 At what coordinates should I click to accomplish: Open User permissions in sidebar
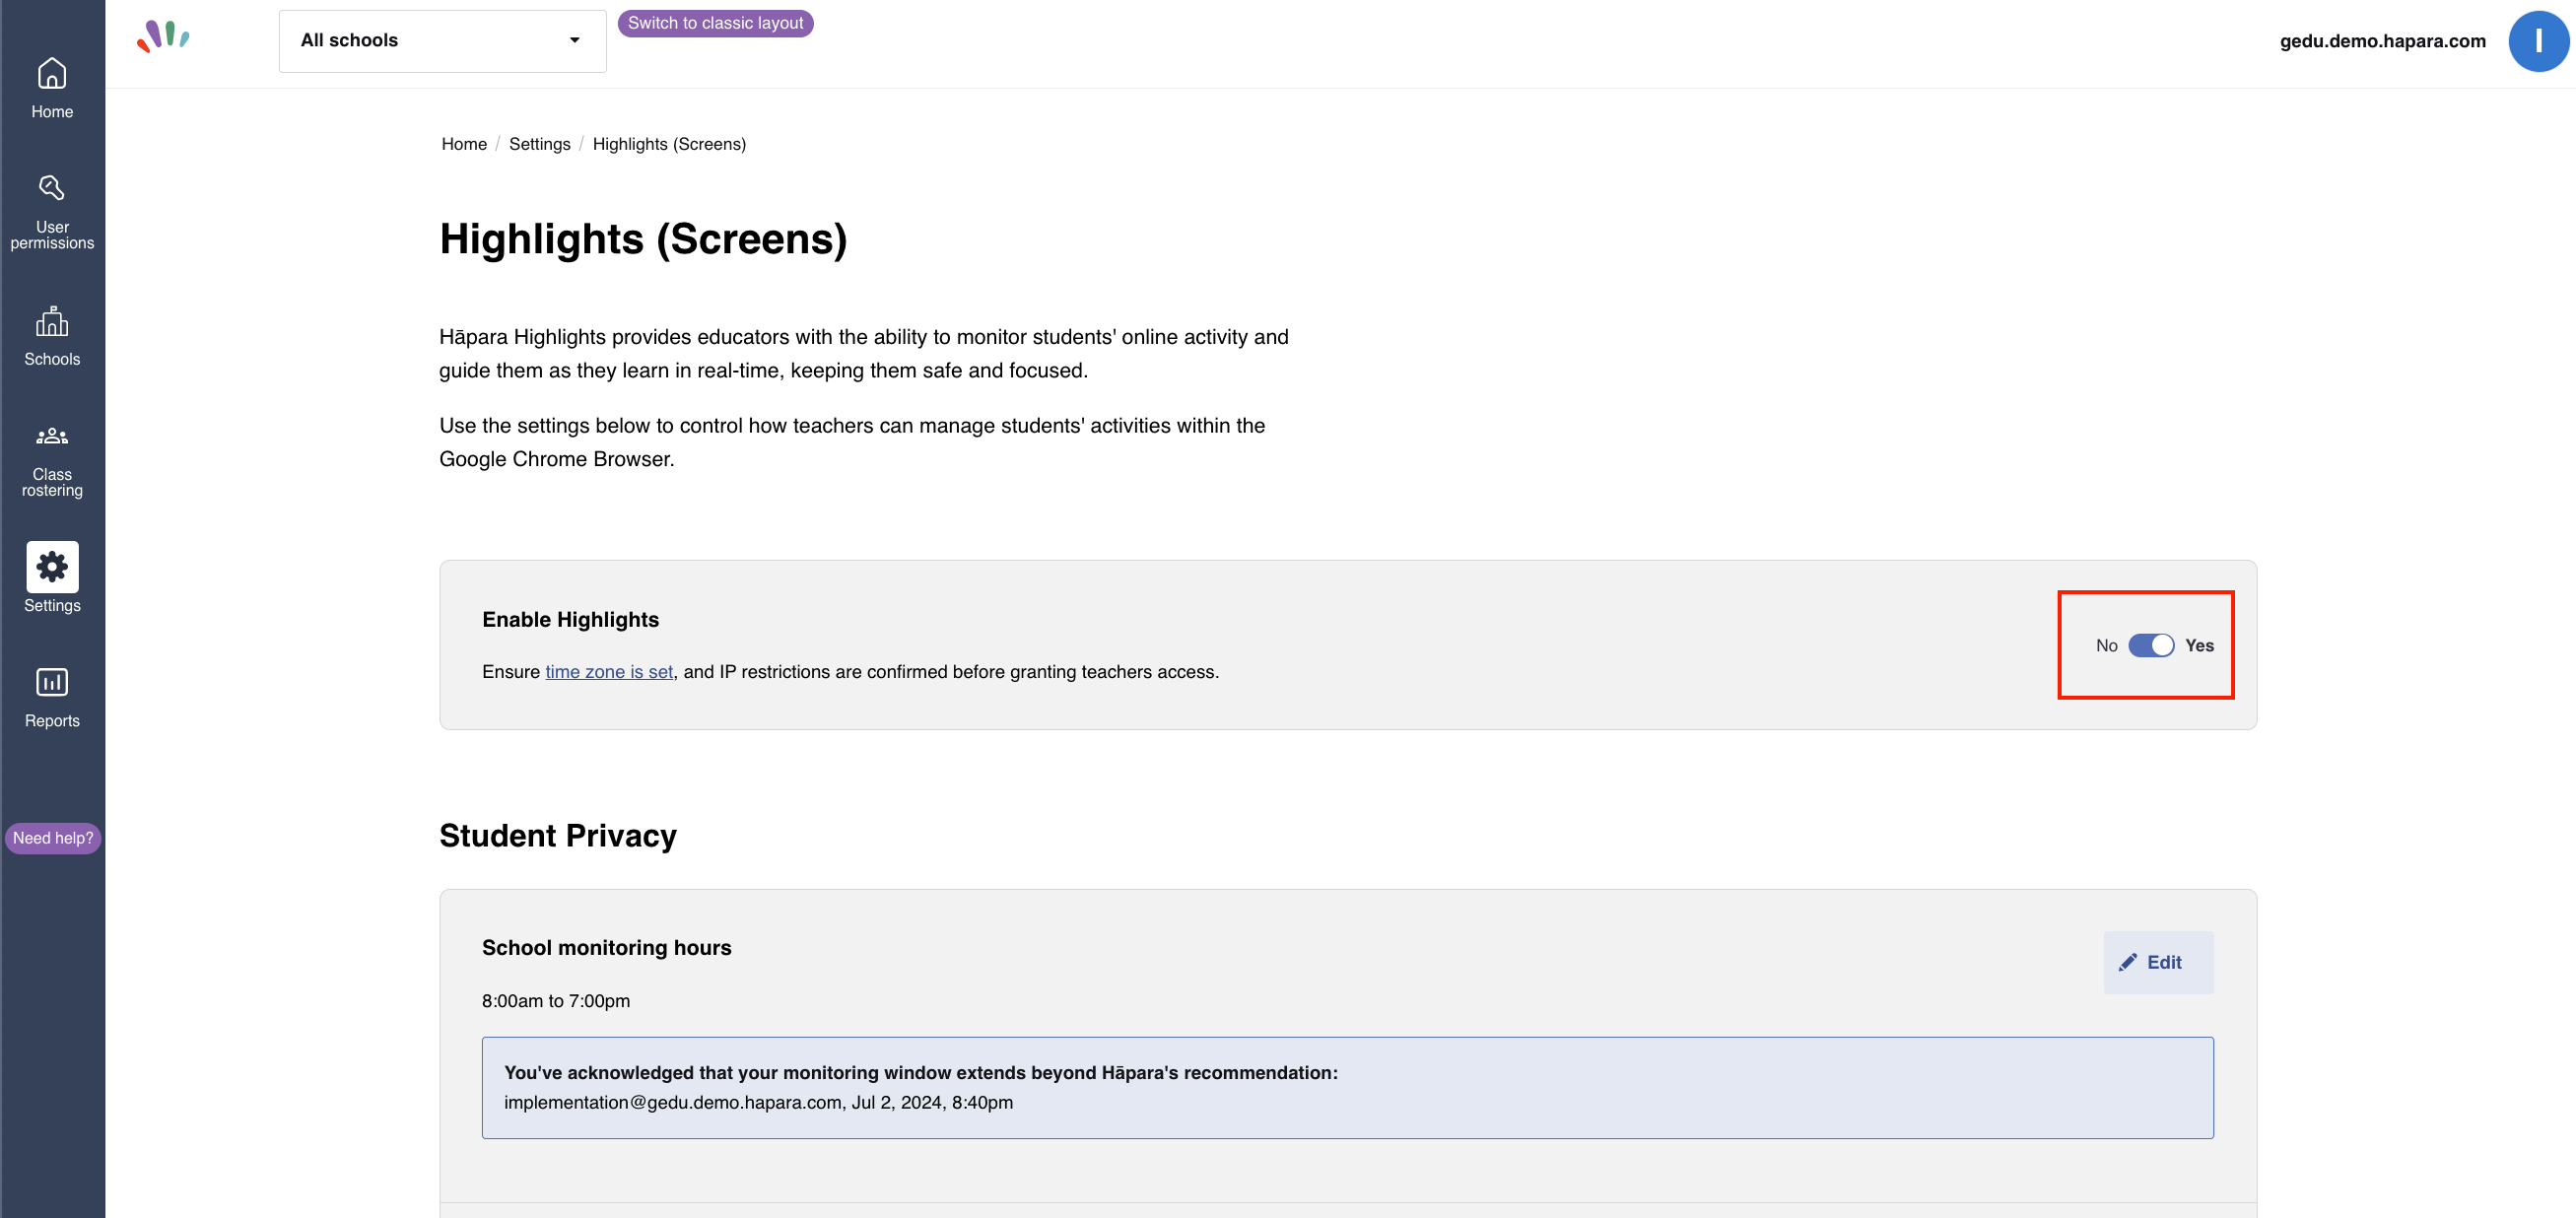(x=52, y=211)
